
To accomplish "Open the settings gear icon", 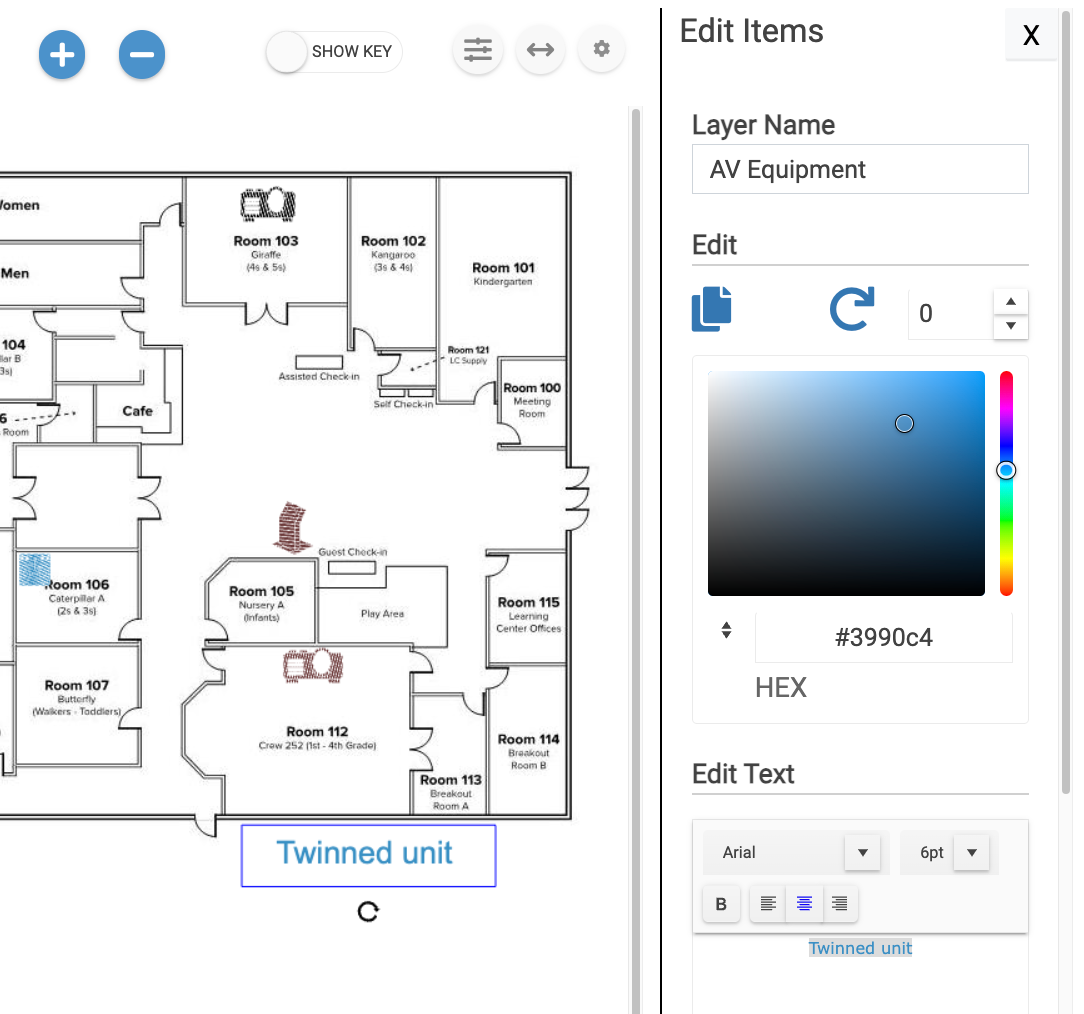I will pyautogui.click(x=601, y=49).
